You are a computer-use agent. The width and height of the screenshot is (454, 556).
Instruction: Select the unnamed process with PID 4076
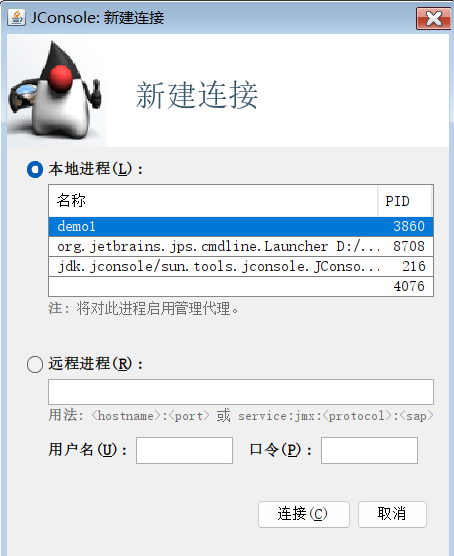click(241, 286)
